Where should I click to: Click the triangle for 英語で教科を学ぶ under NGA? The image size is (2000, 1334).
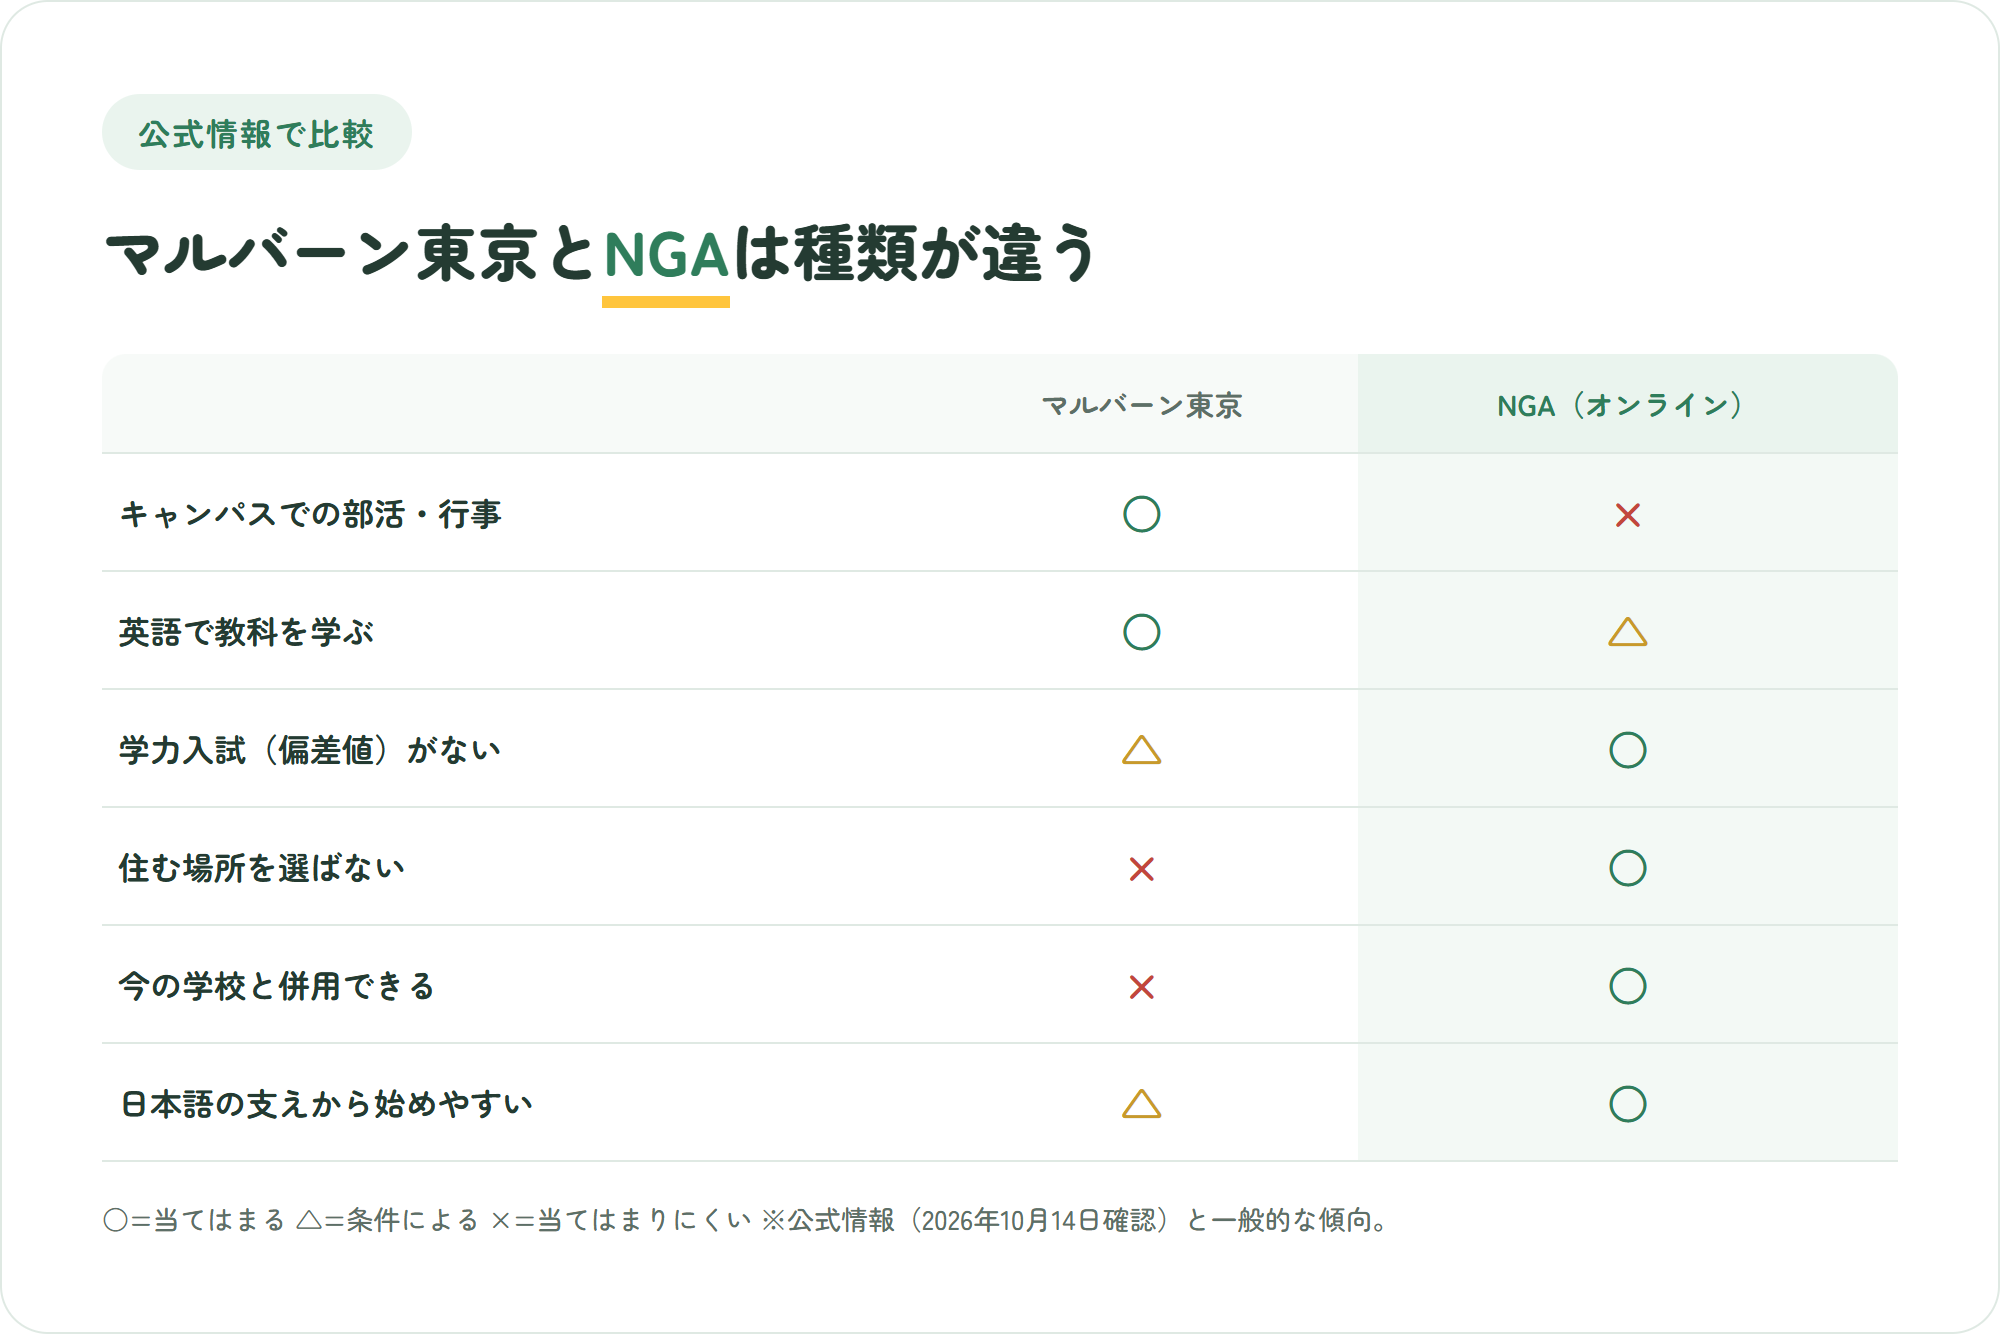click(x=1627, y=632)
